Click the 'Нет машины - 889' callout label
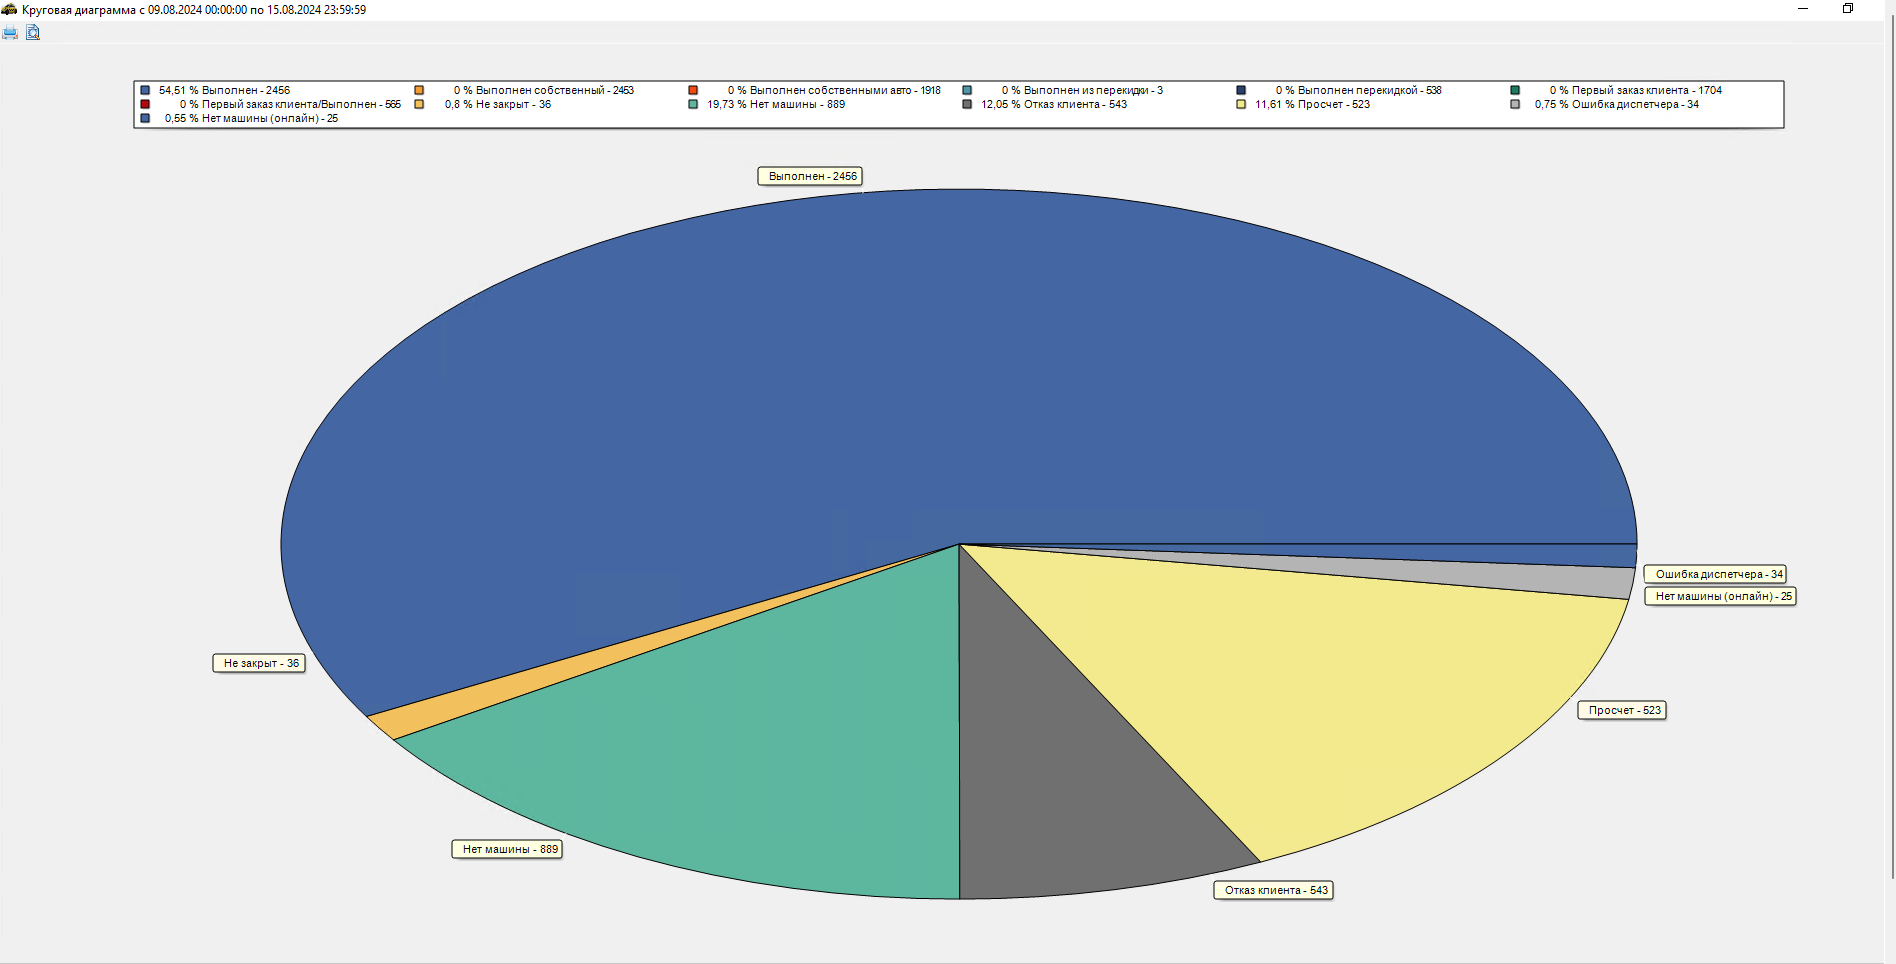The width and height of the screenshot is (1896, 964). coord(508,849)
